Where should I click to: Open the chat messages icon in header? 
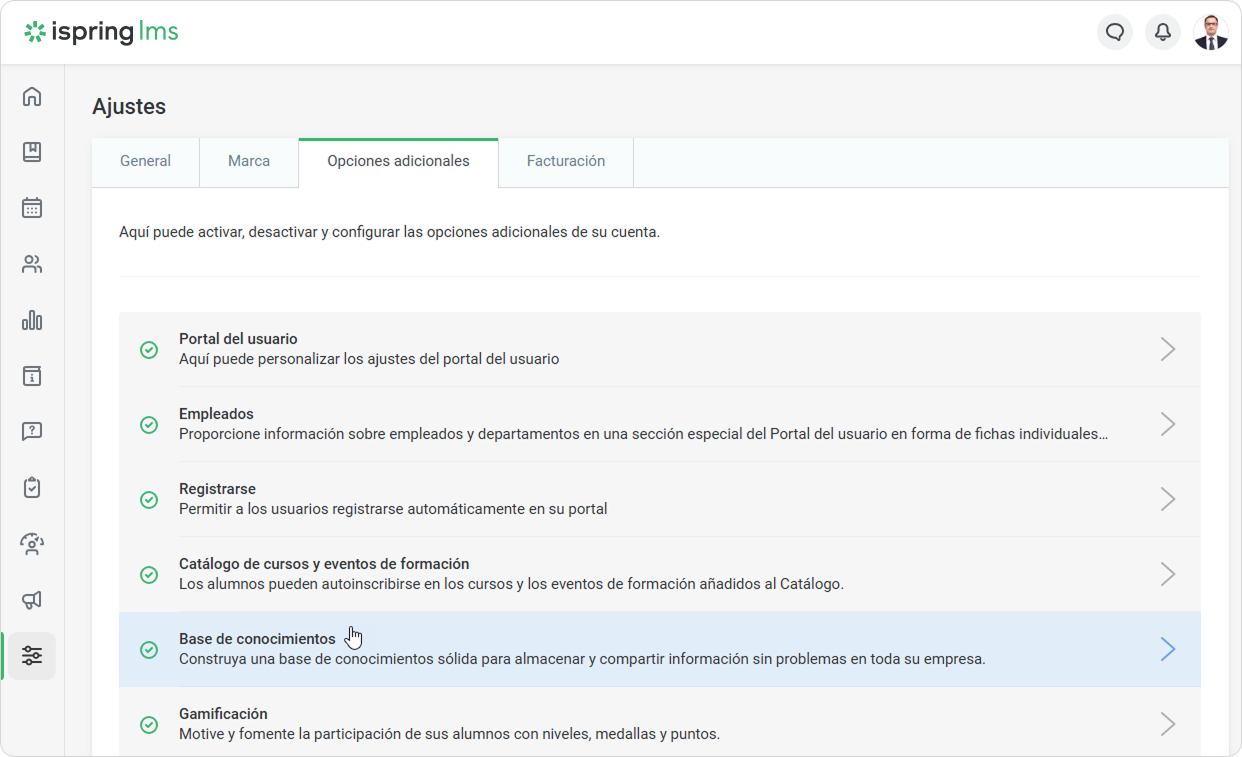click(x=1115, y=32)
